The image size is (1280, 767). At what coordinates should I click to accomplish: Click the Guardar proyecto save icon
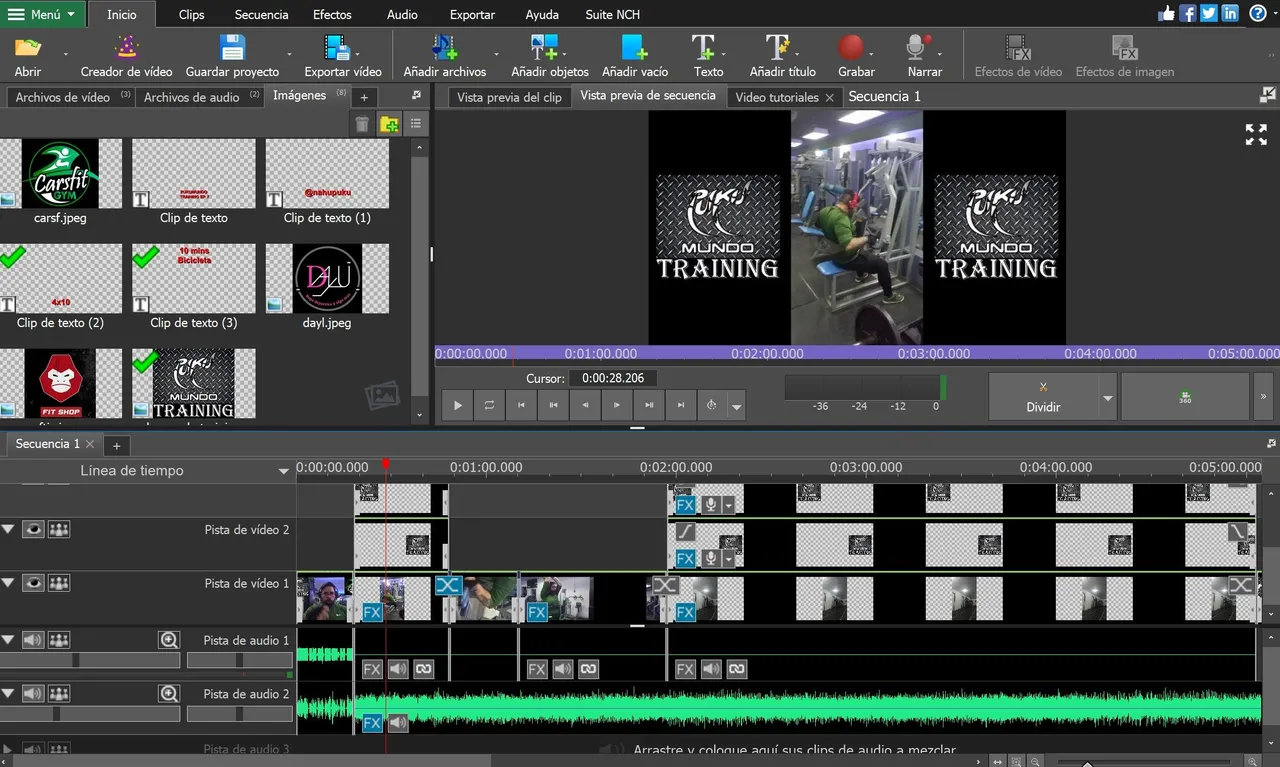point(232,48)
